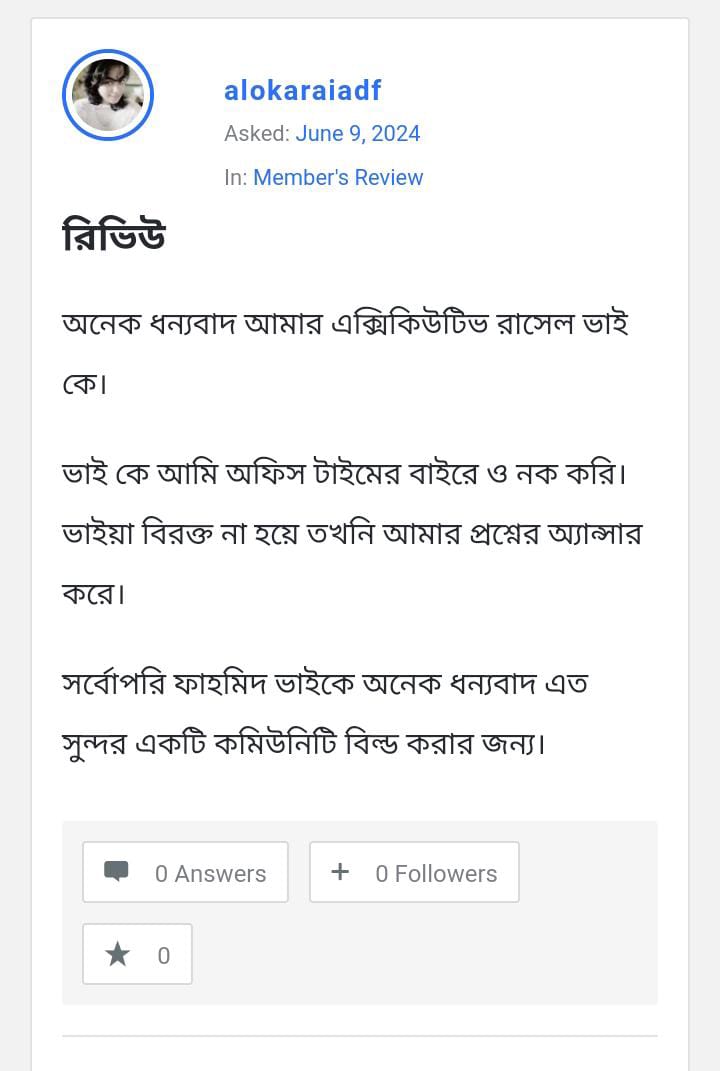Click the paragraph thanking রাসেল ভাই

(x=345, y=325)
